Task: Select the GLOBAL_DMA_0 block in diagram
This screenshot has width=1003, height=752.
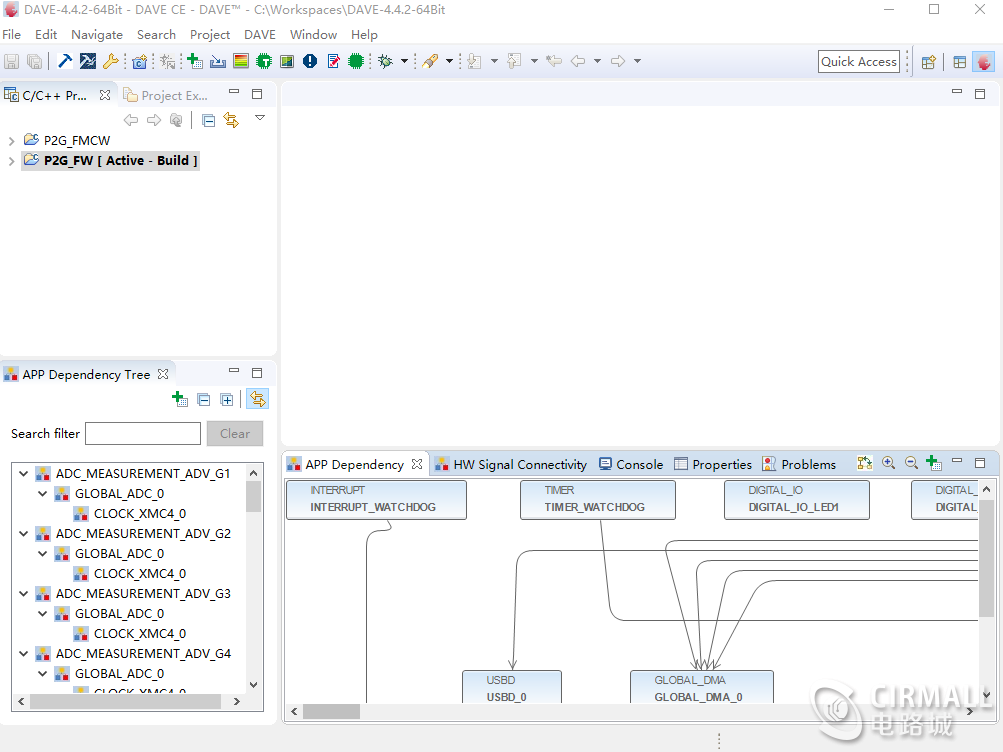Action: pyautogui.click(x=700, y=689)
